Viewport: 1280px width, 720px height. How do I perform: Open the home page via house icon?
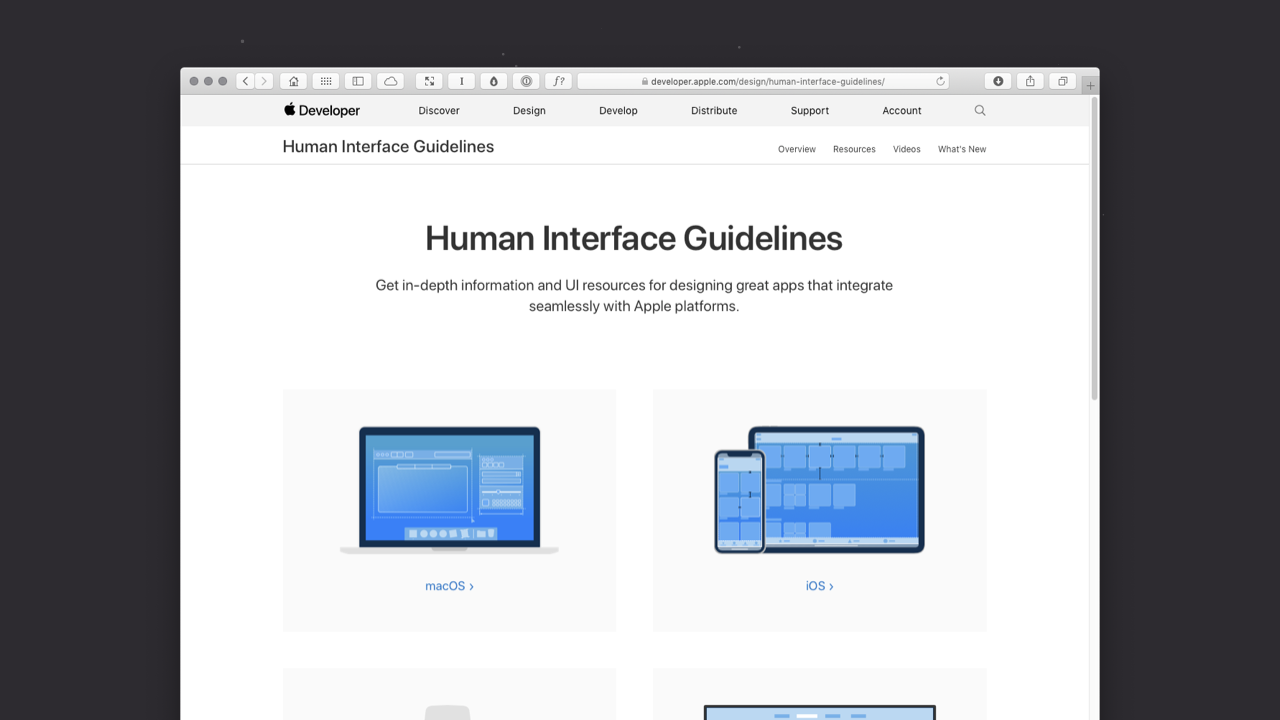[293, 81]
